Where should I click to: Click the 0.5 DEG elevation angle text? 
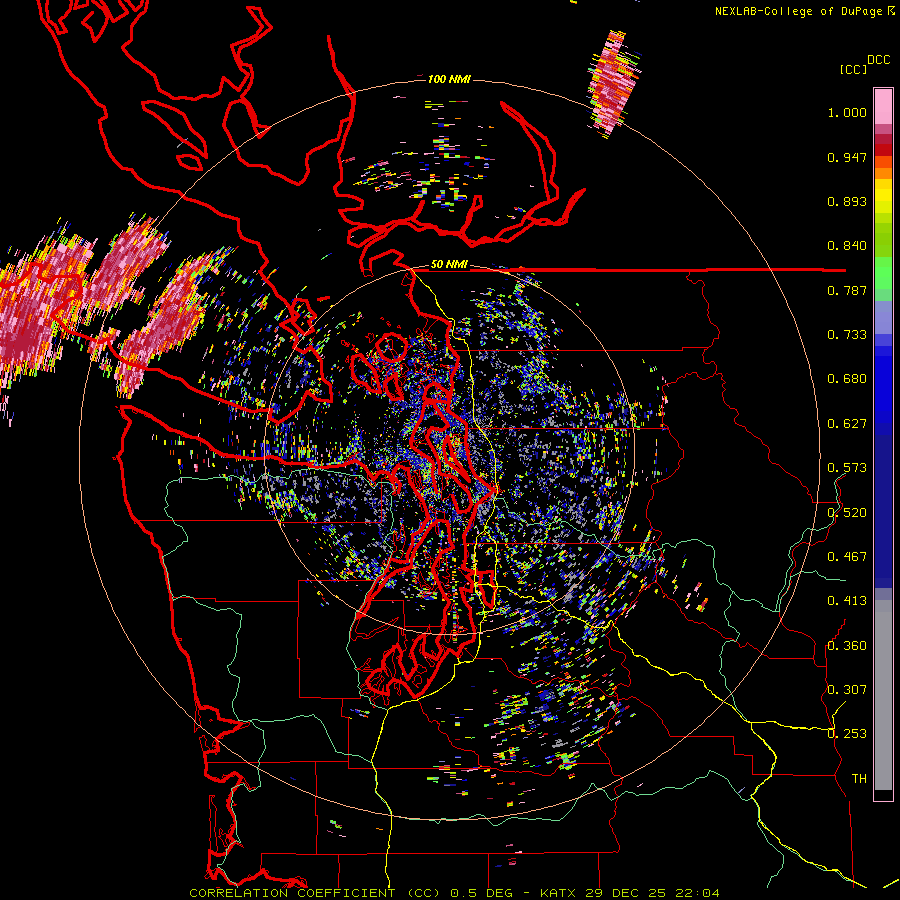pyautogui.click(x=481, y=893)
